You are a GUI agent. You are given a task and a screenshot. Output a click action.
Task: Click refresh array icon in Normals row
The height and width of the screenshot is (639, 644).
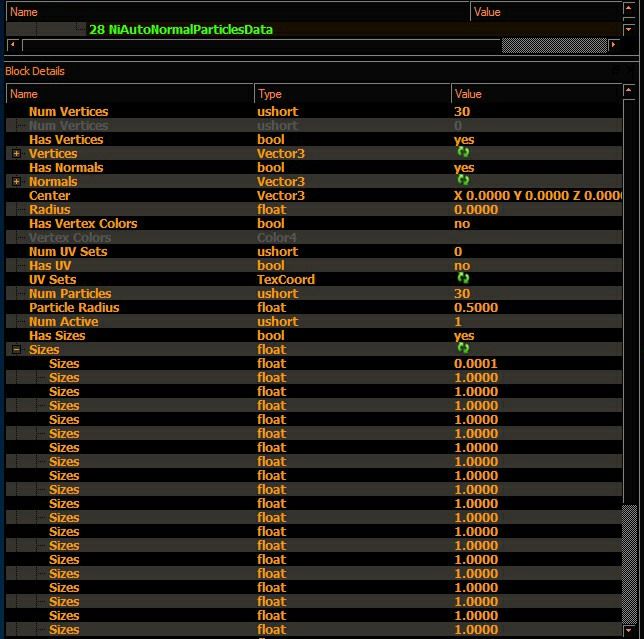pyautogui.click(x=463, y=180)
